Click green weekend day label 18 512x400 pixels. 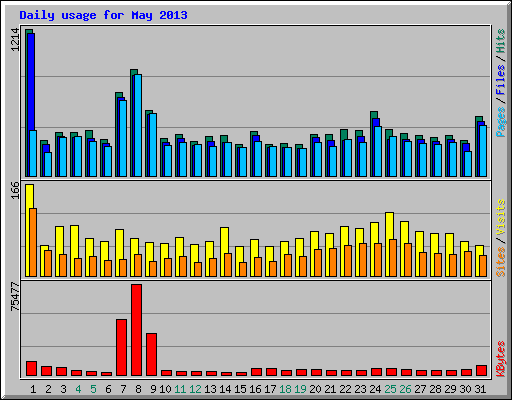click(285, 389)
